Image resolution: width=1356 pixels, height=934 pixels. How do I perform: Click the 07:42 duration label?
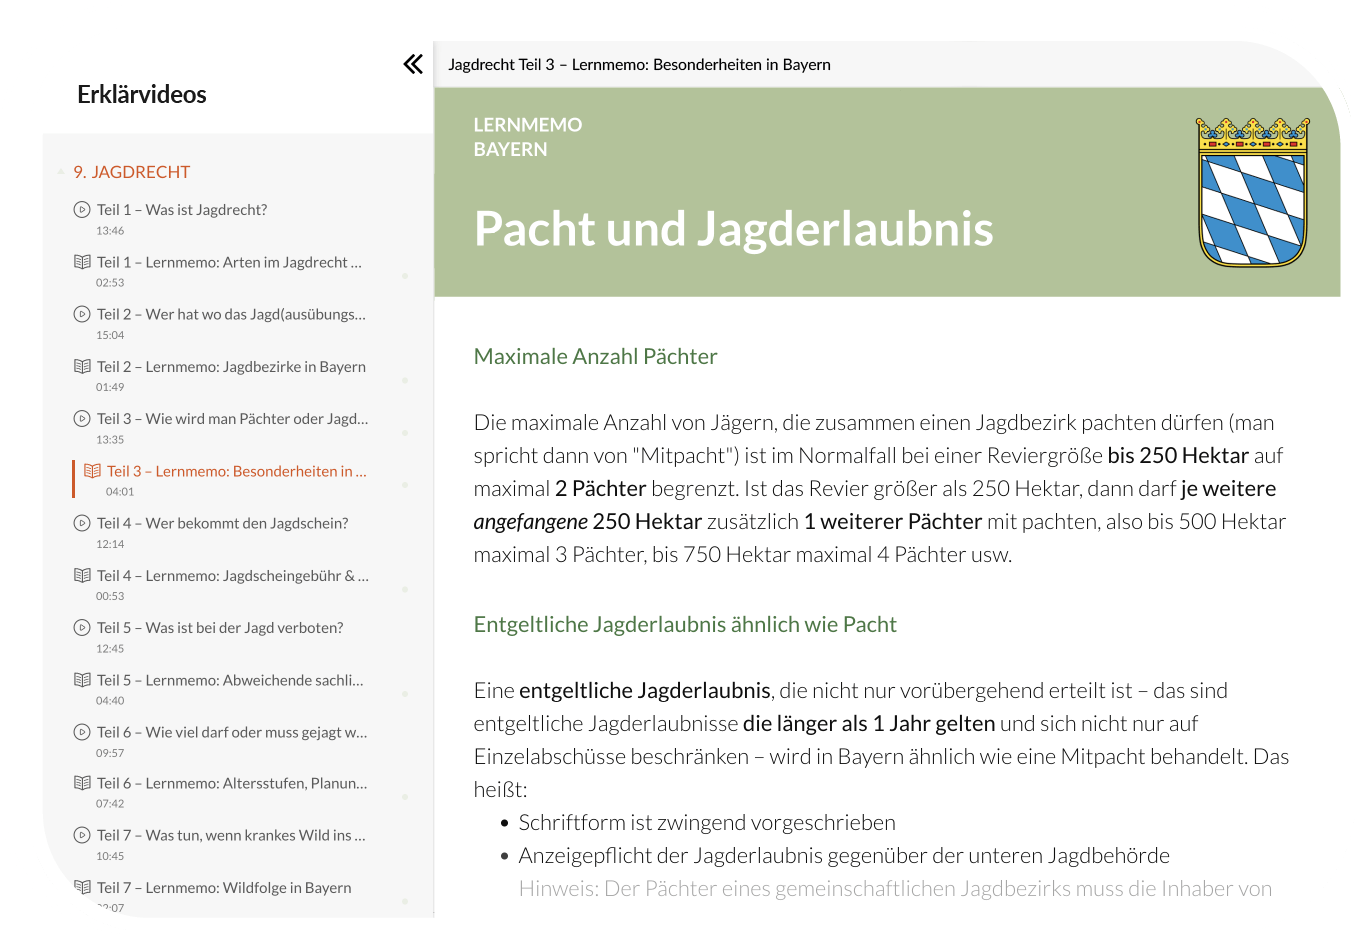pyautogui.click(x=110, y=804)
